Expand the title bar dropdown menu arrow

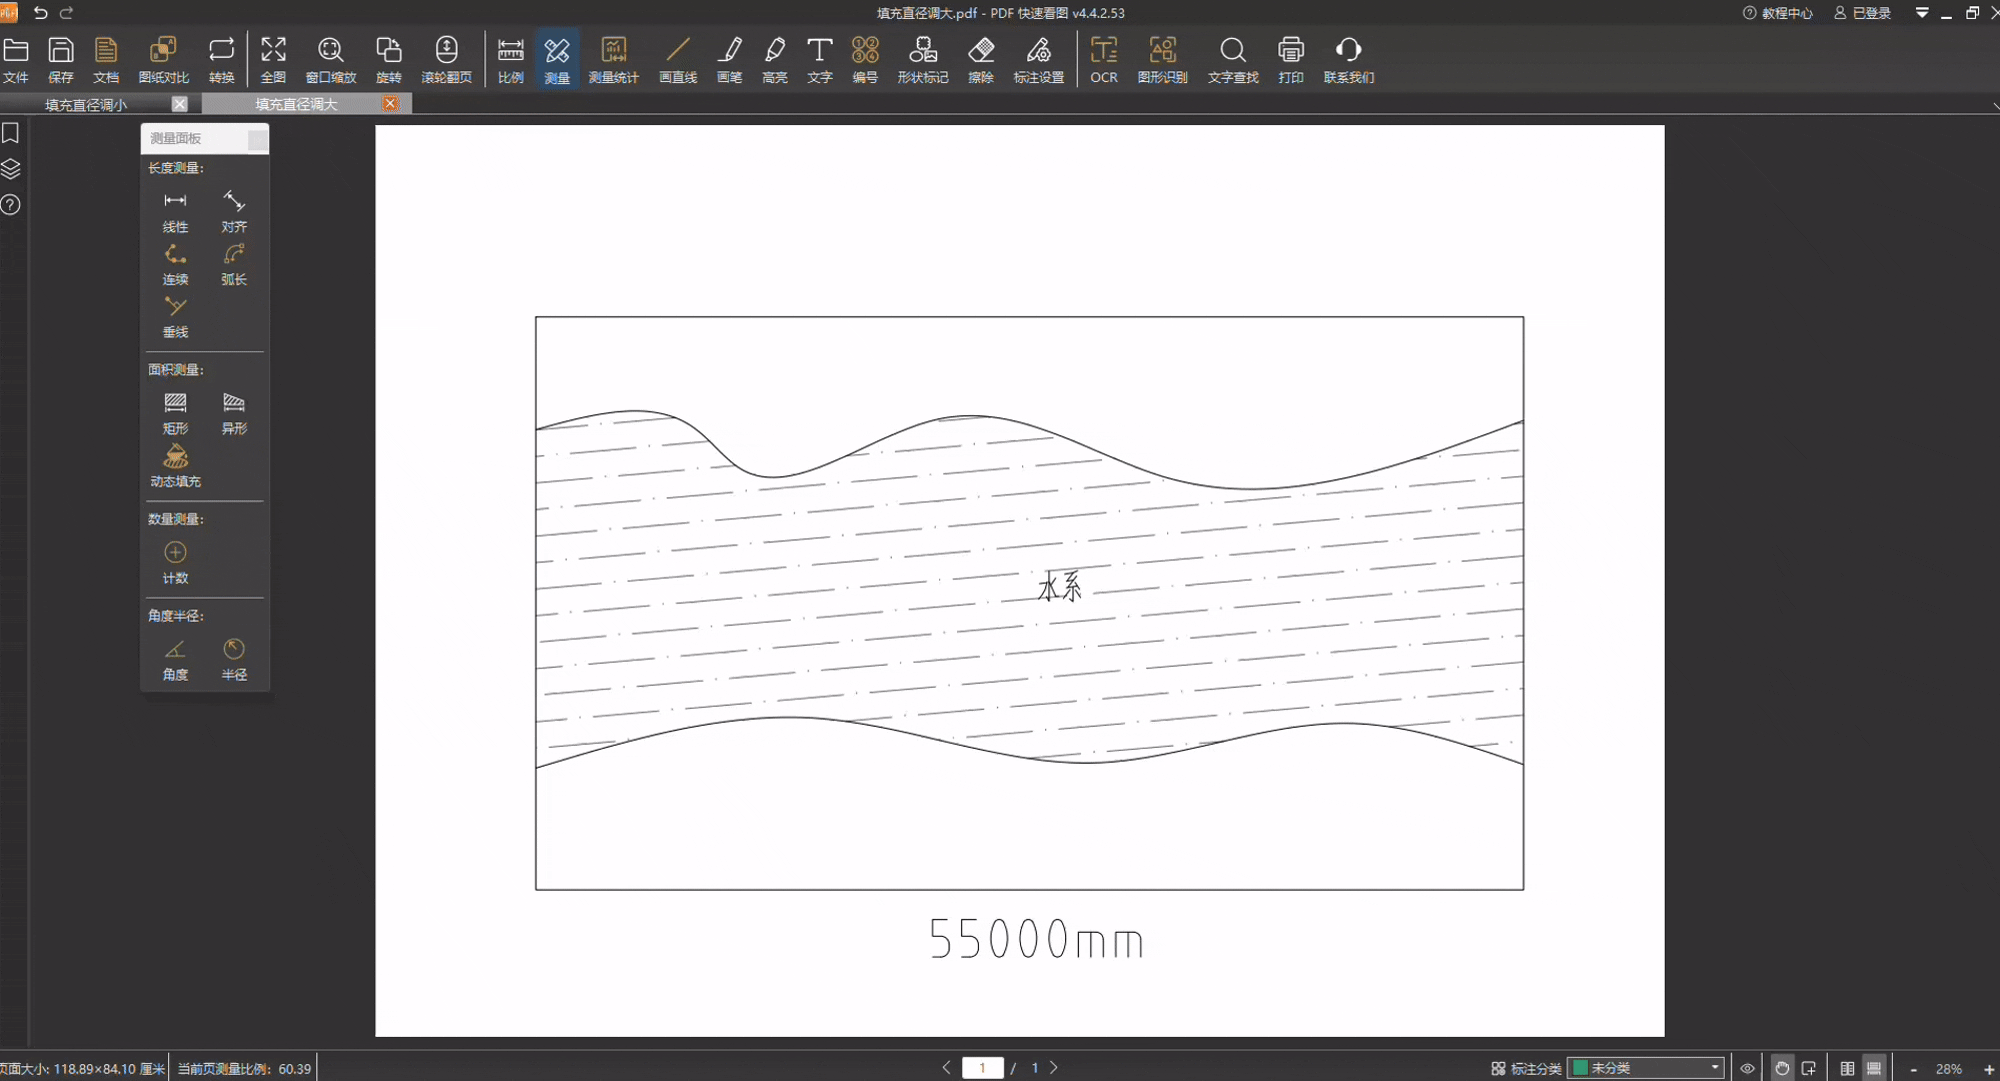pos(1922,13)
